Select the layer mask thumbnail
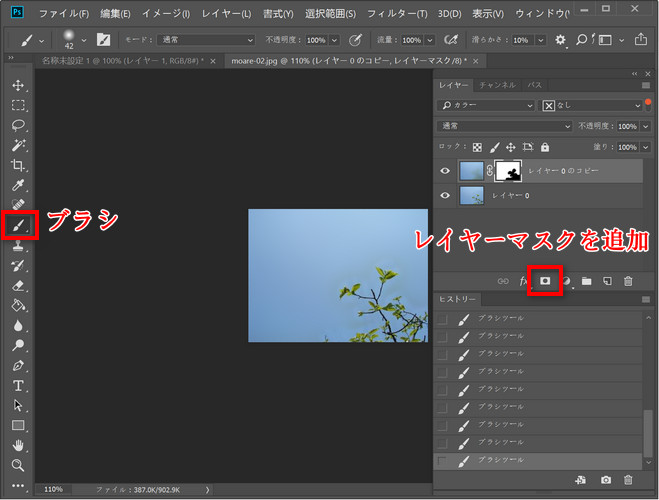 pos(509,171)
